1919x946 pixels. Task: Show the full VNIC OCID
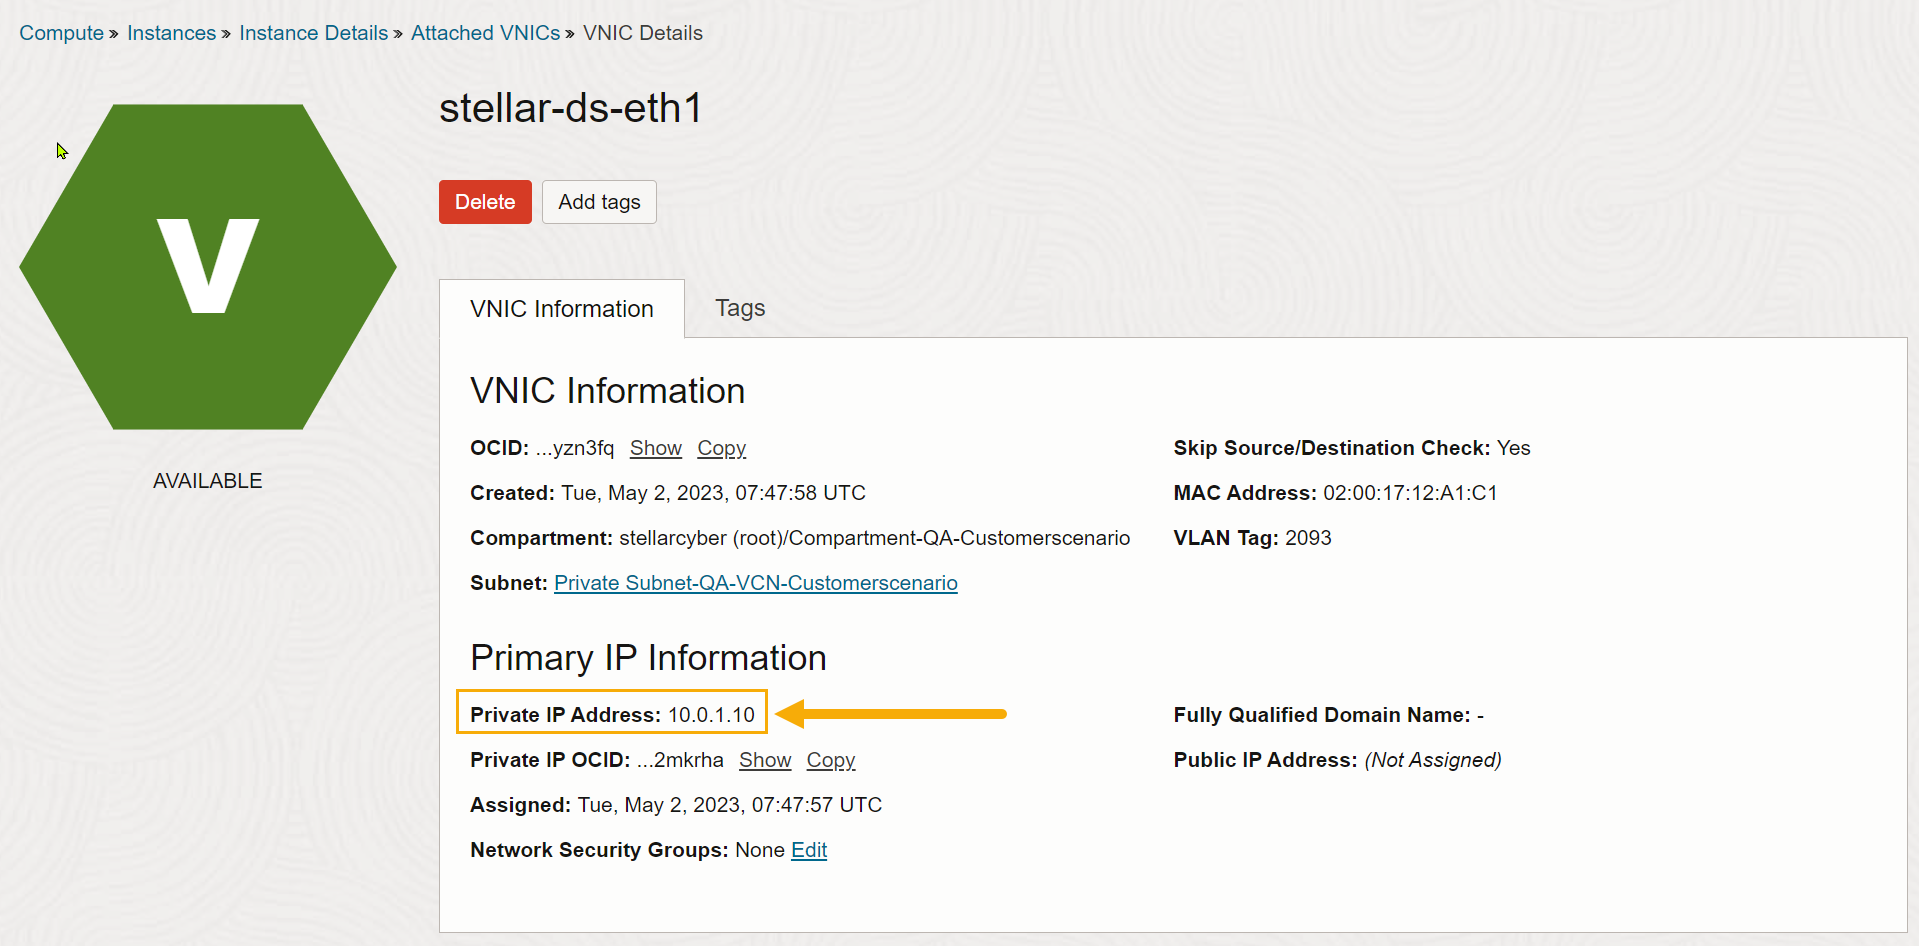tap(655, 448)
